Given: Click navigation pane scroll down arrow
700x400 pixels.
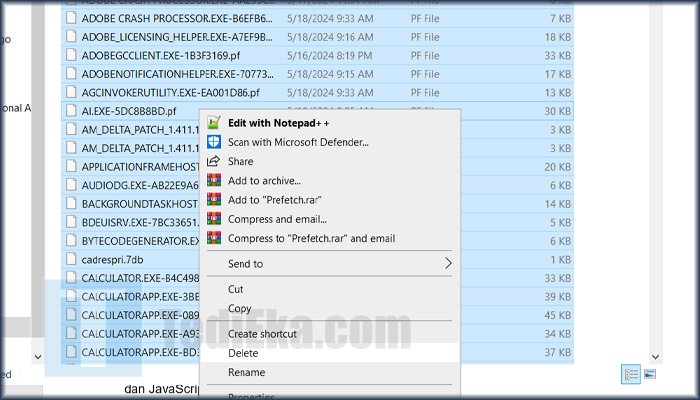Looking at the screenshot, I should (38, 357).
